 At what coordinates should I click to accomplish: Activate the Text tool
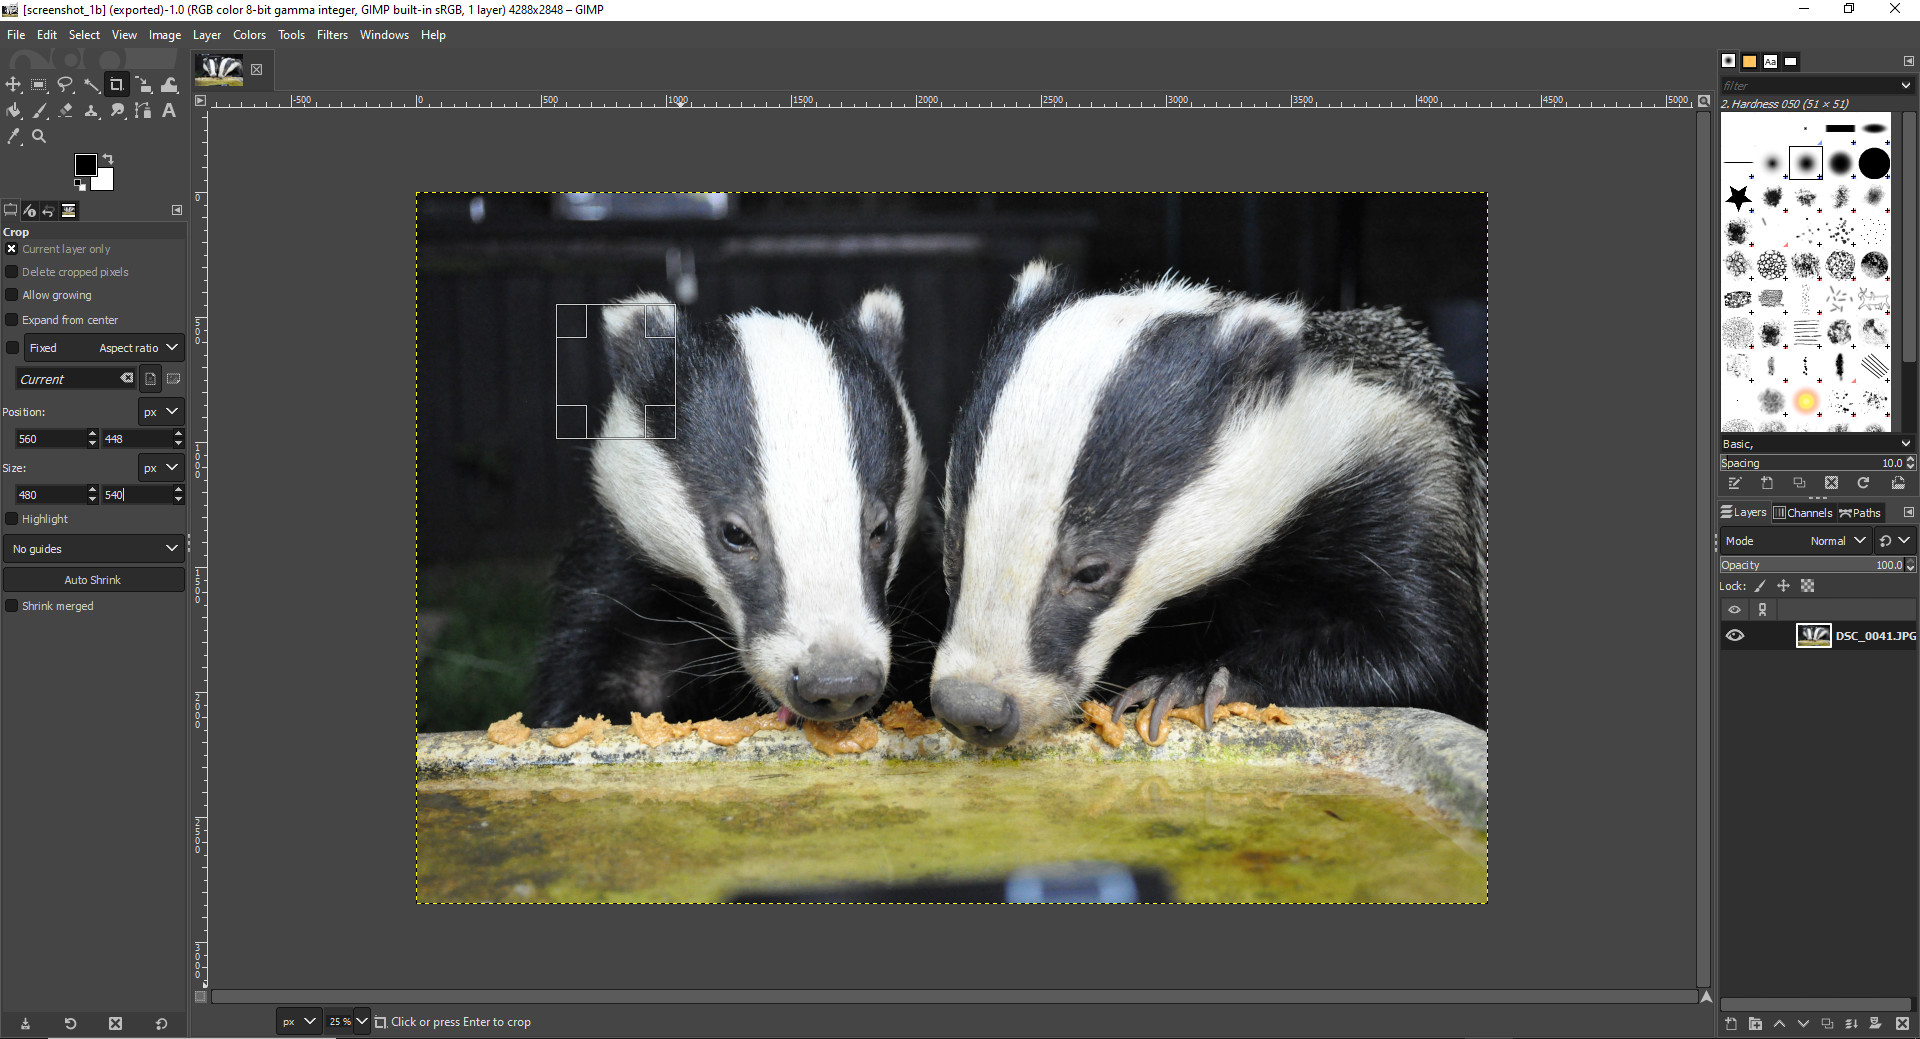coord(169,111)
